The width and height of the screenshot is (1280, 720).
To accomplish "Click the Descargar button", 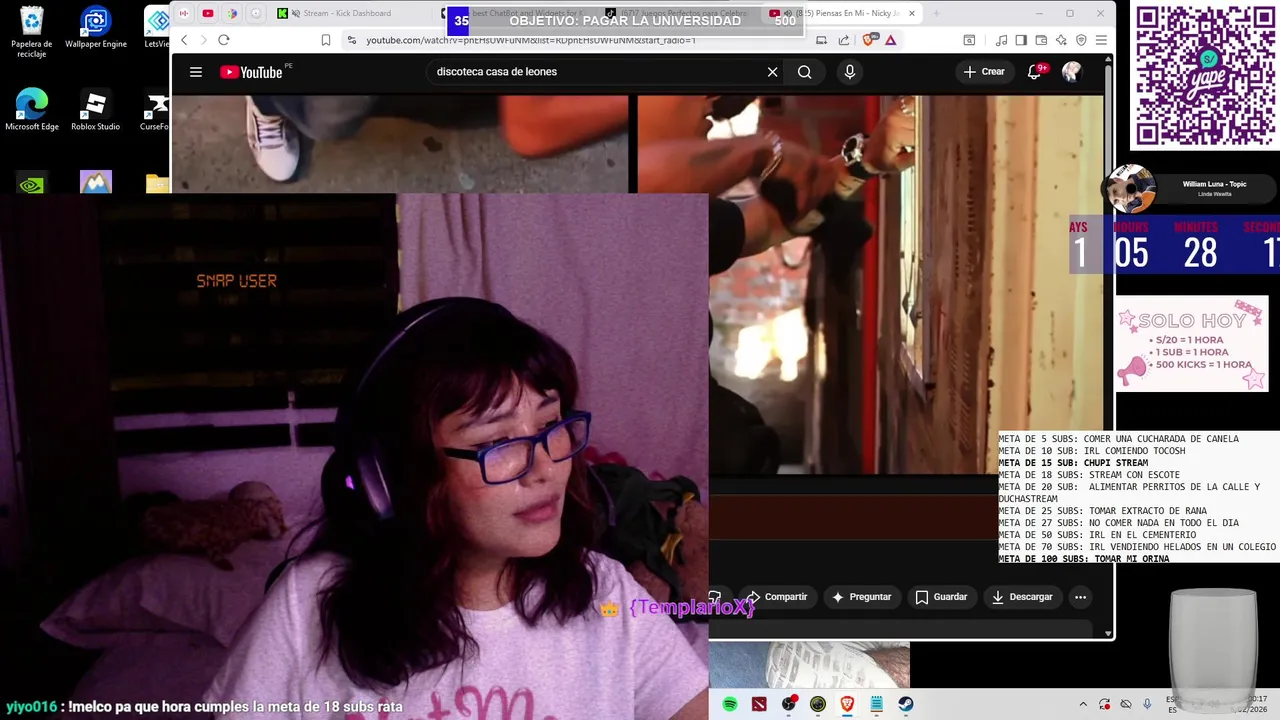I will pyautogui.click(x=1022, y=597).
